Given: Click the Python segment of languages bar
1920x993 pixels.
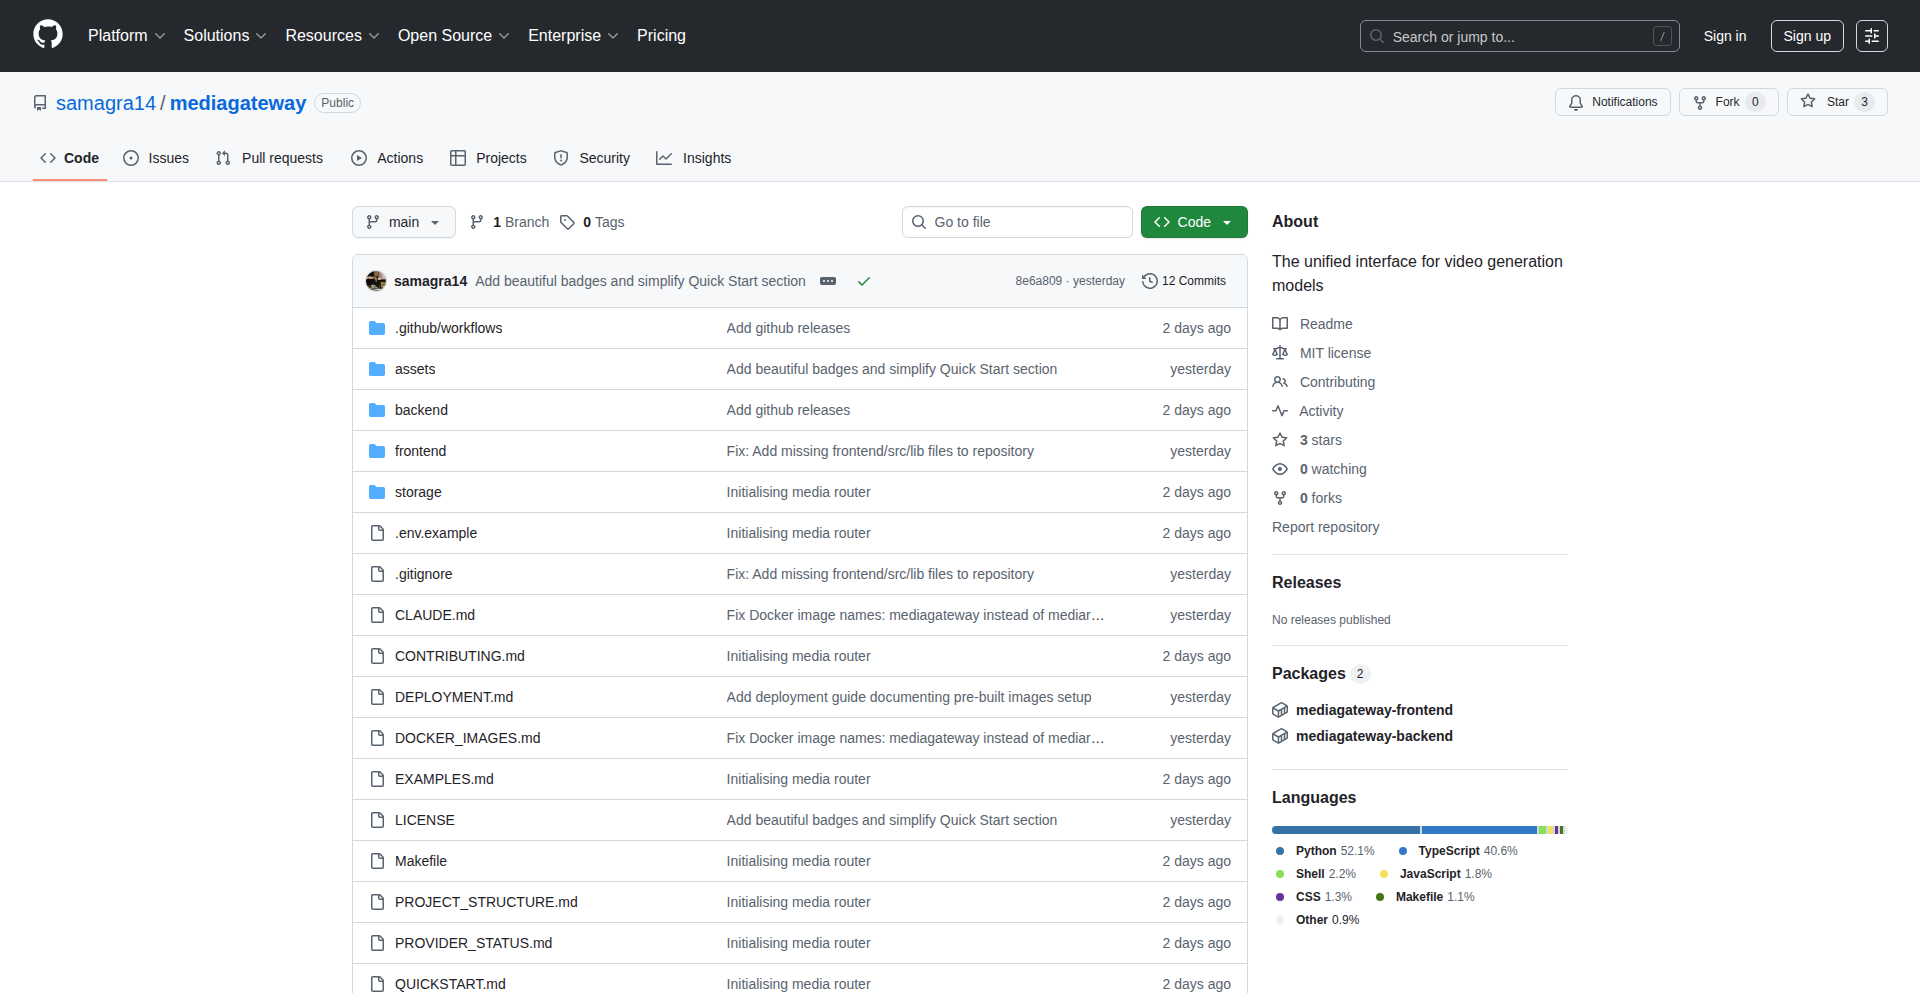Looking at the screenshot, I should pos(1345,830).
